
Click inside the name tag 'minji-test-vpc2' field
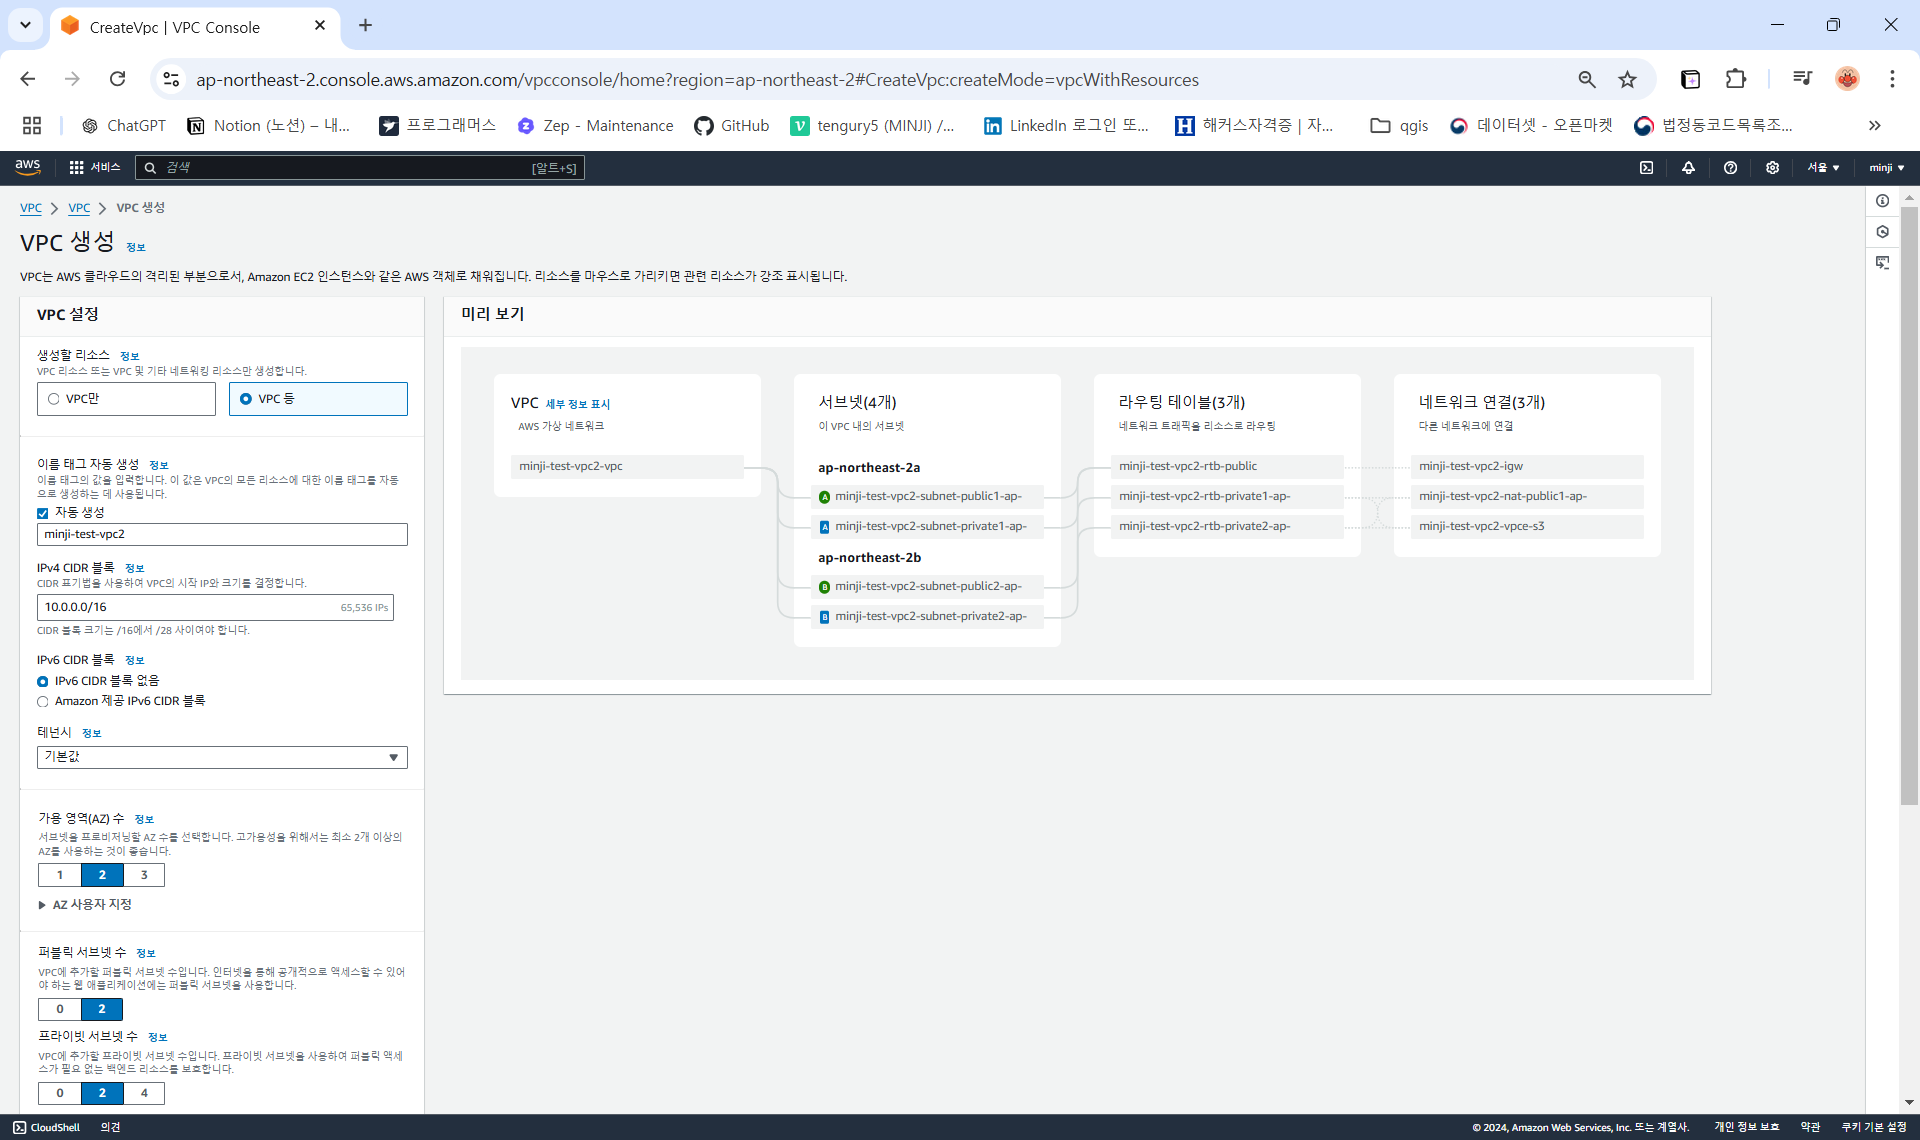tap(222, 534)
